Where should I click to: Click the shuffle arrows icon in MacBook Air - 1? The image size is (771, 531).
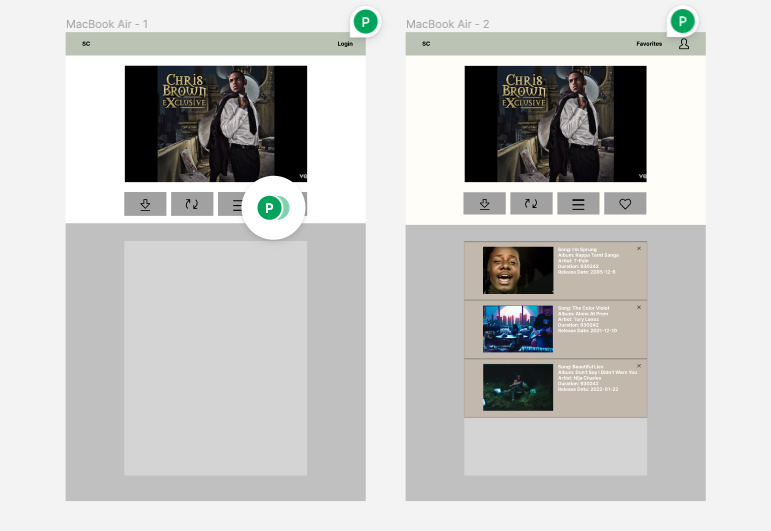(x=192, y=204)
